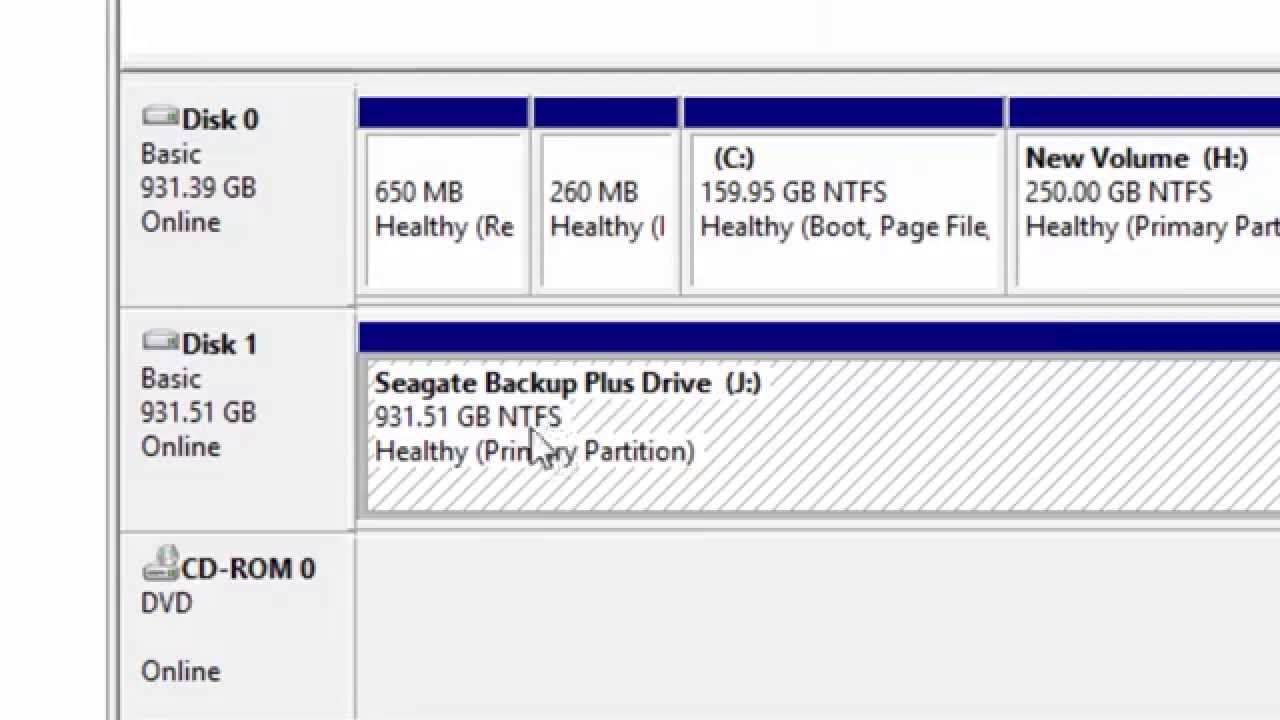Image resolution: width=1280 pixels, height=720 pixels.
Task: Click the blue header bar above Seagate drive
Action: point(818,337)
